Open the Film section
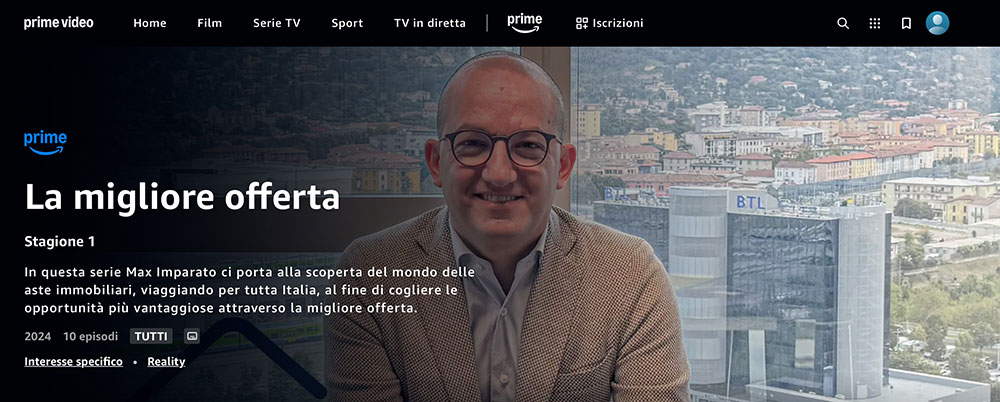This screenshot has height=402, width=1000. coord(209,23)
